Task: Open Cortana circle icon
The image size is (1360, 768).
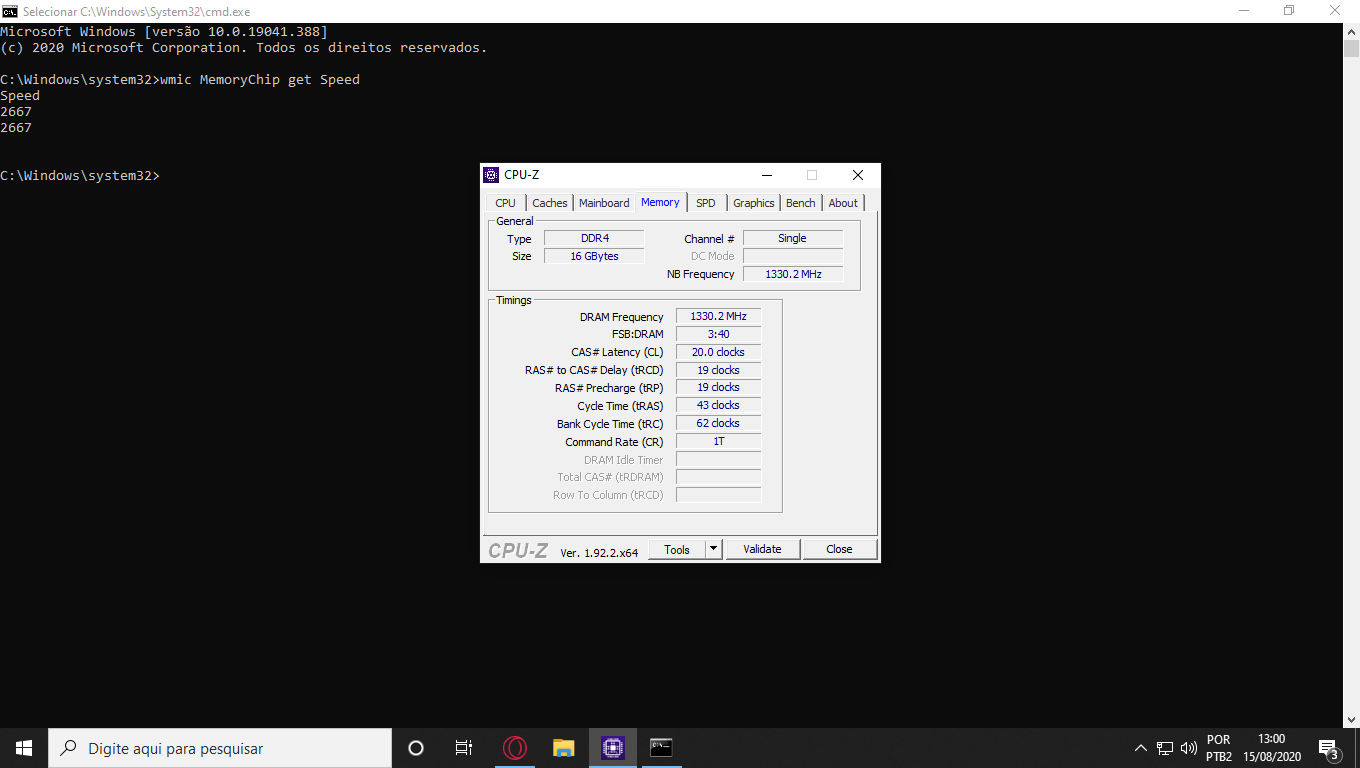Action: 416,748
